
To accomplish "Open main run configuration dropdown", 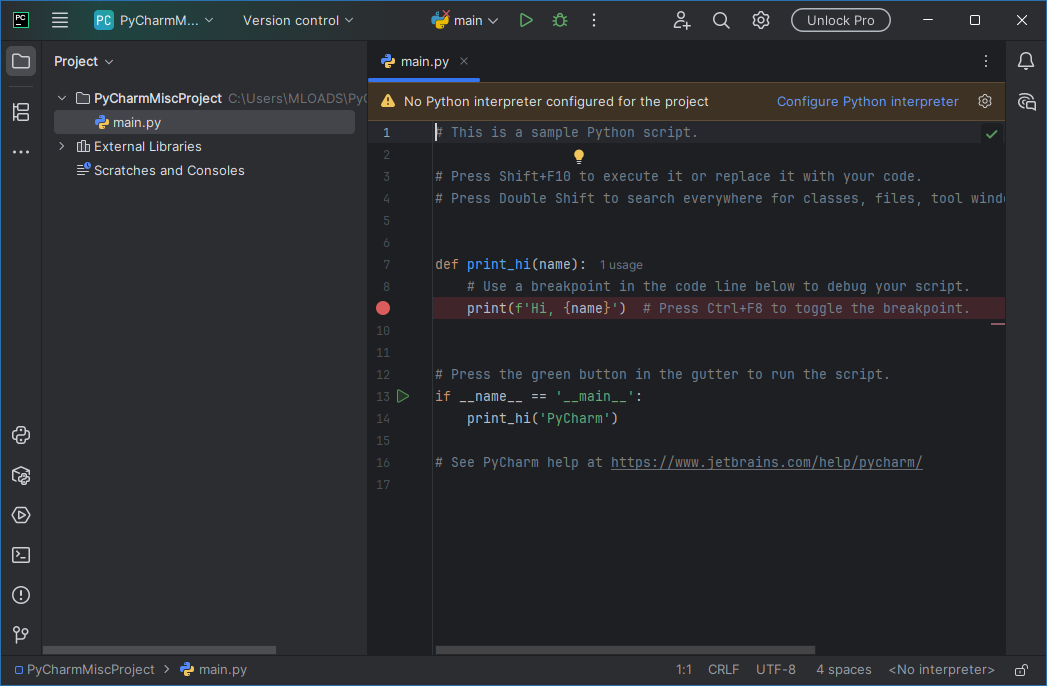I will click(465, 20).
